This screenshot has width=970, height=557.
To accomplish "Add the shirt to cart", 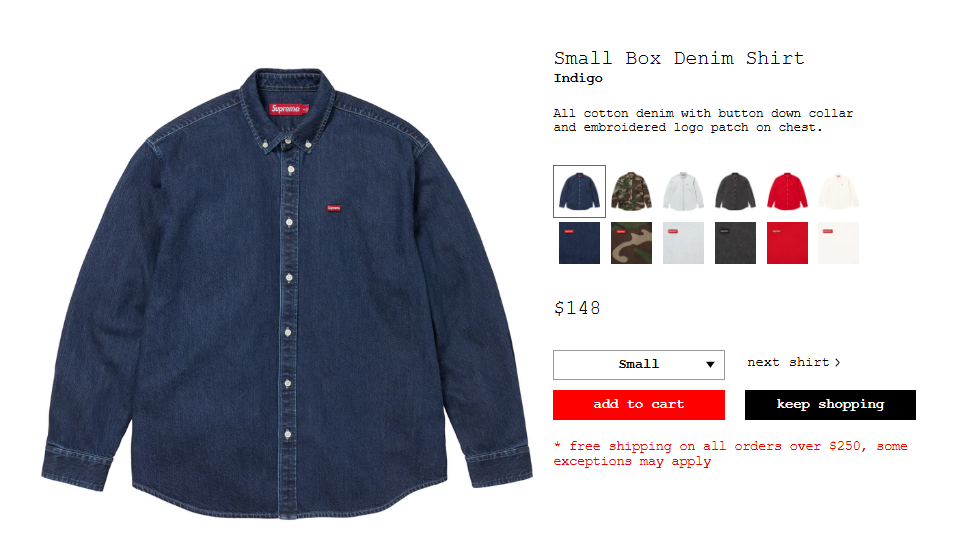I will point(638,405).
